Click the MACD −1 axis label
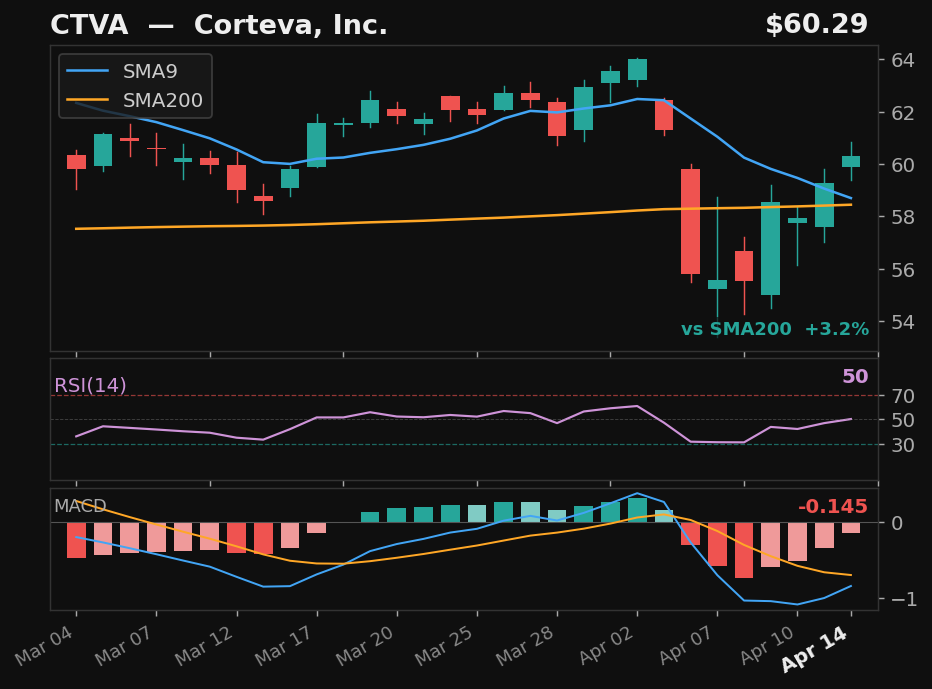 902,599
